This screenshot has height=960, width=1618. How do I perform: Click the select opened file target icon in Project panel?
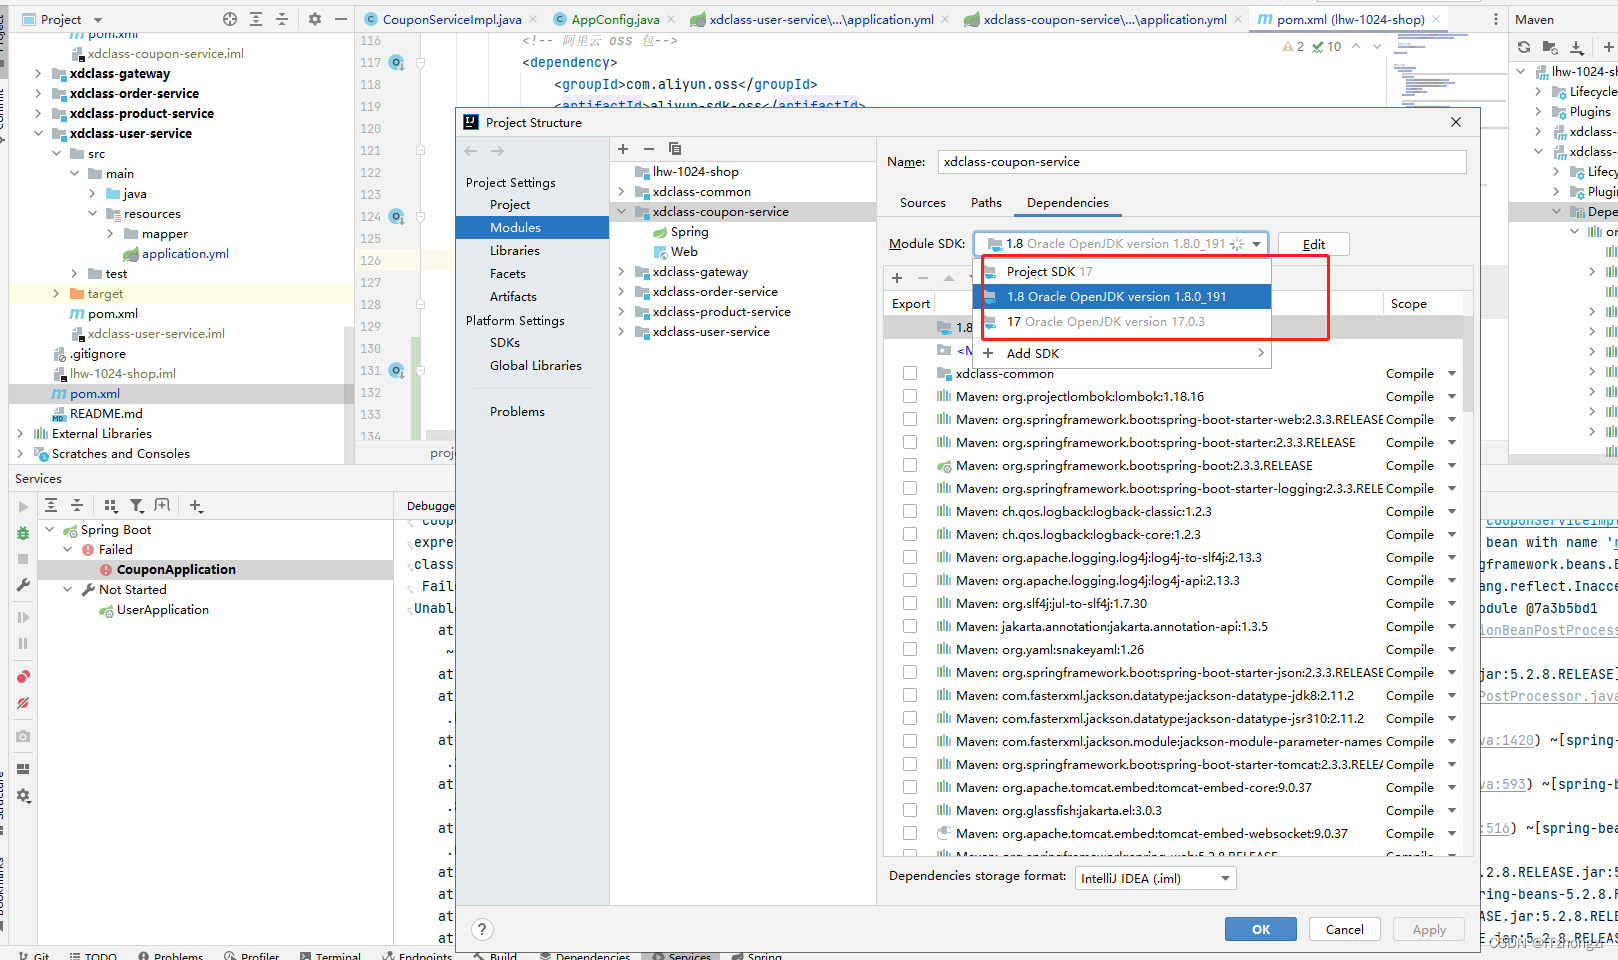pyautogui.click(x=230, y=19)
